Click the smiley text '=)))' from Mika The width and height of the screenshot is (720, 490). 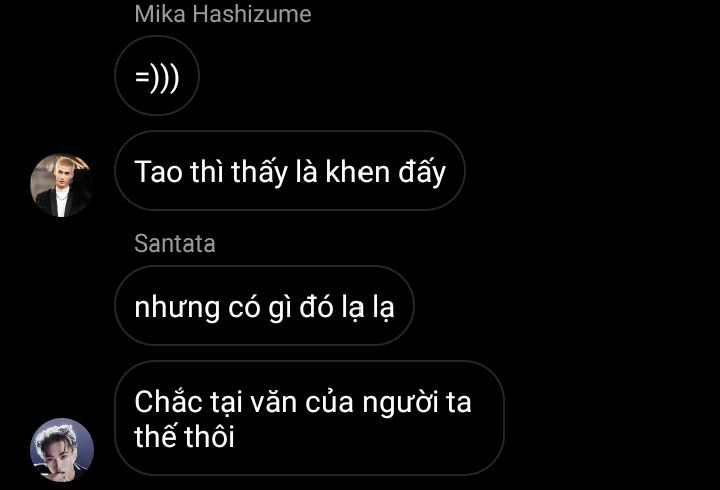(157, 77)
